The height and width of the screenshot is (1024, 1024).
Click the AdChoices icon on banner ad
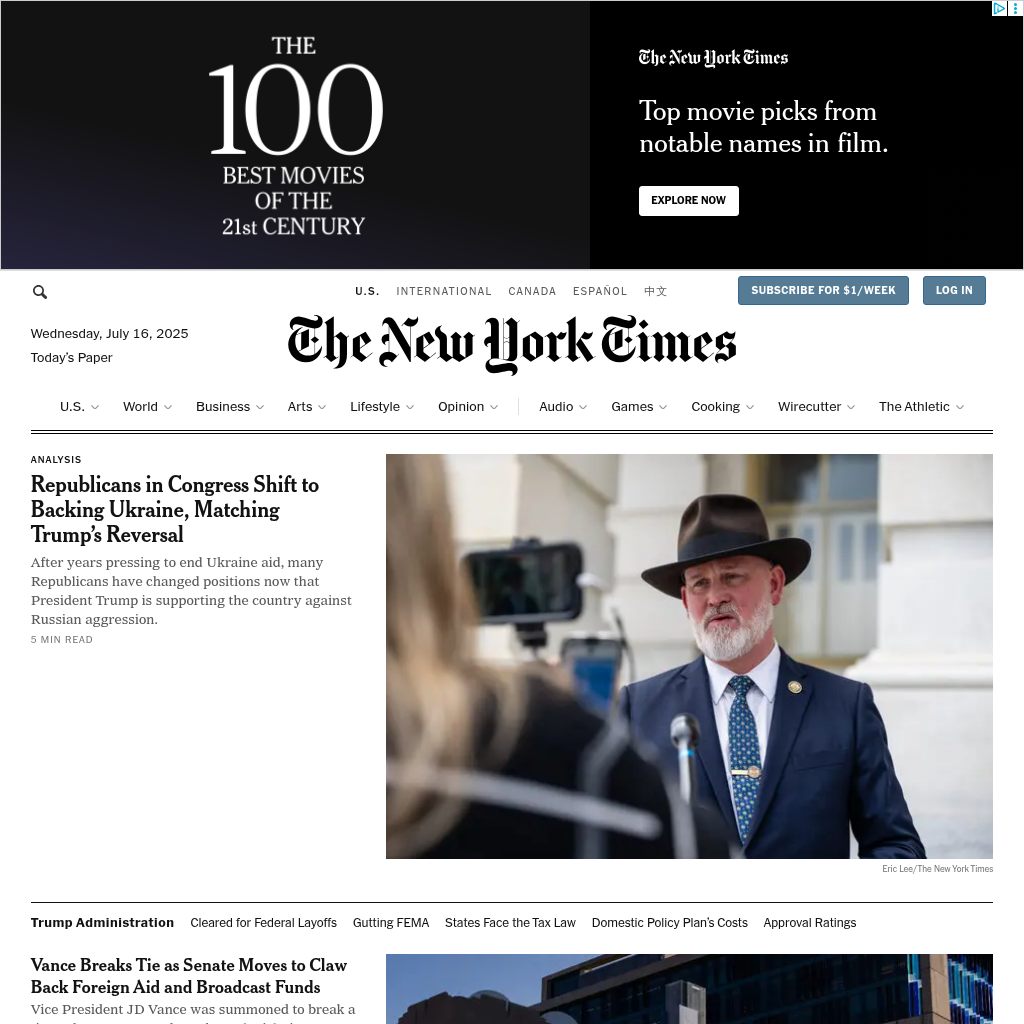click(x=999, y=8)
